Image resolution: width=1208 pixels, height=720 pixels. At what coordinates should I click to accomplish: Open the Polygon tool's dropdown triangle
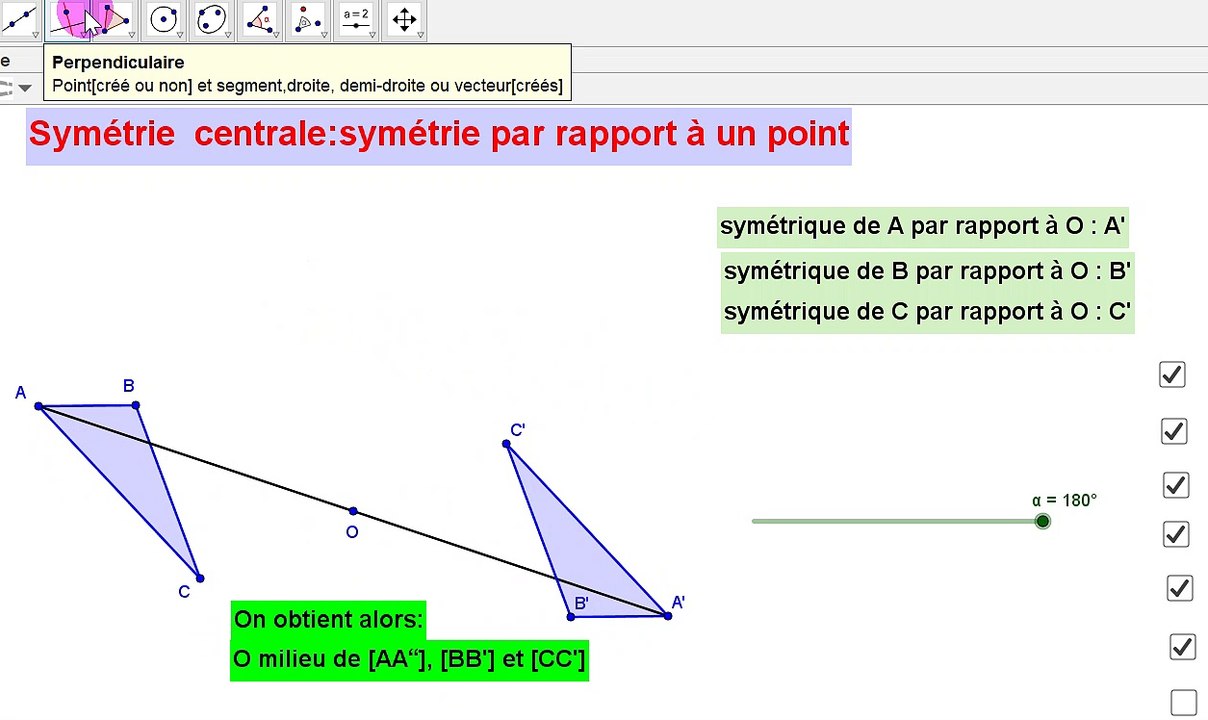tap(130, 35)
